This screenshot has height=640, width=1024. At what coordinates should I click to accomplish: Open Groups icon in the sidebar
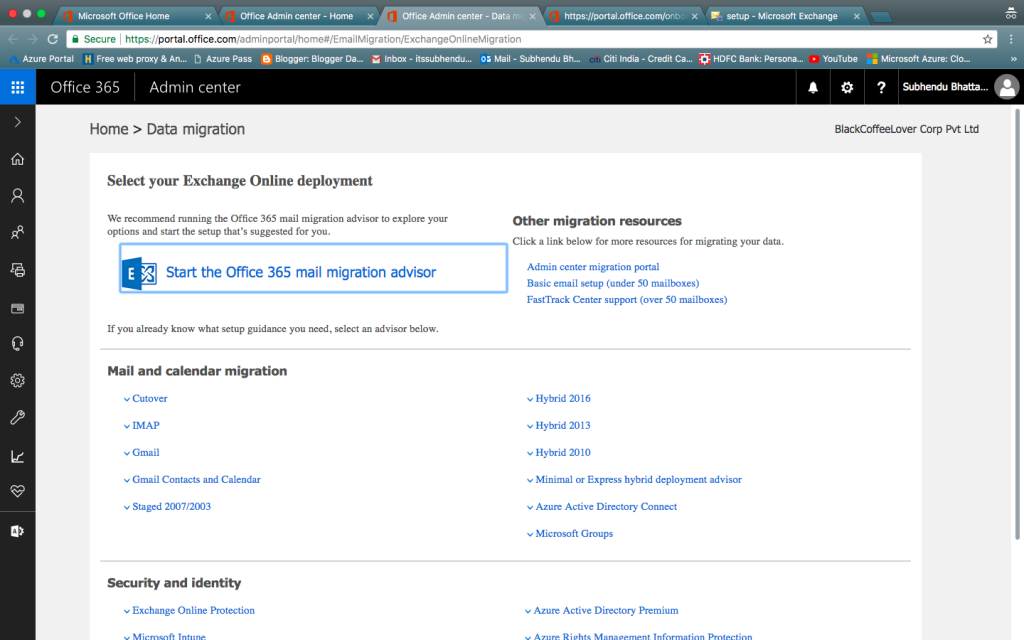(18, 232)
